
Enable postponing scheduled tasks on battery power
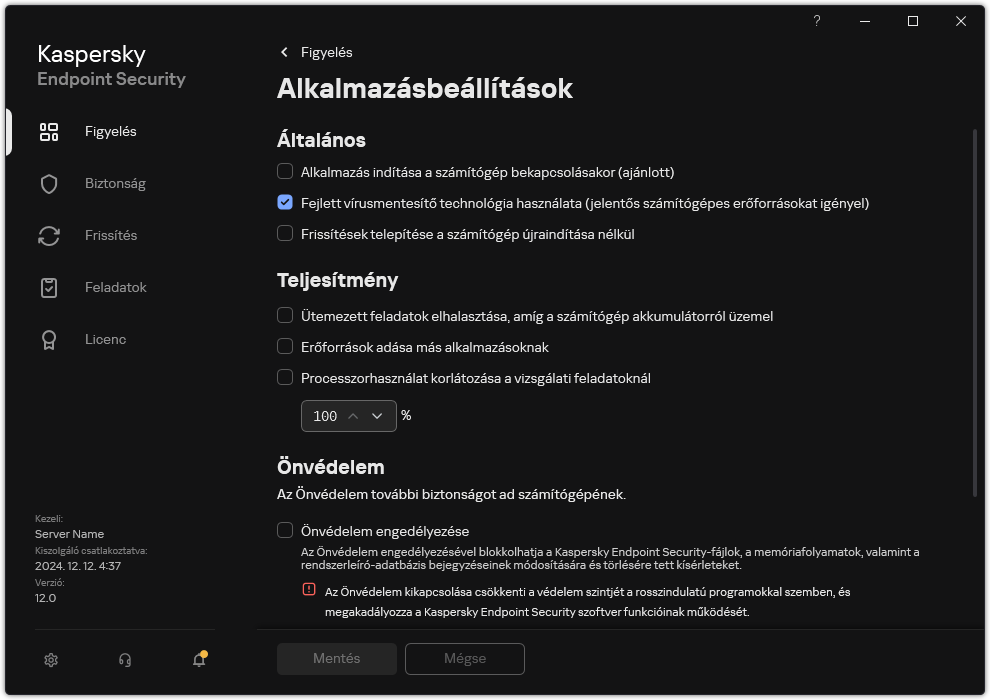tap(284, 316)
